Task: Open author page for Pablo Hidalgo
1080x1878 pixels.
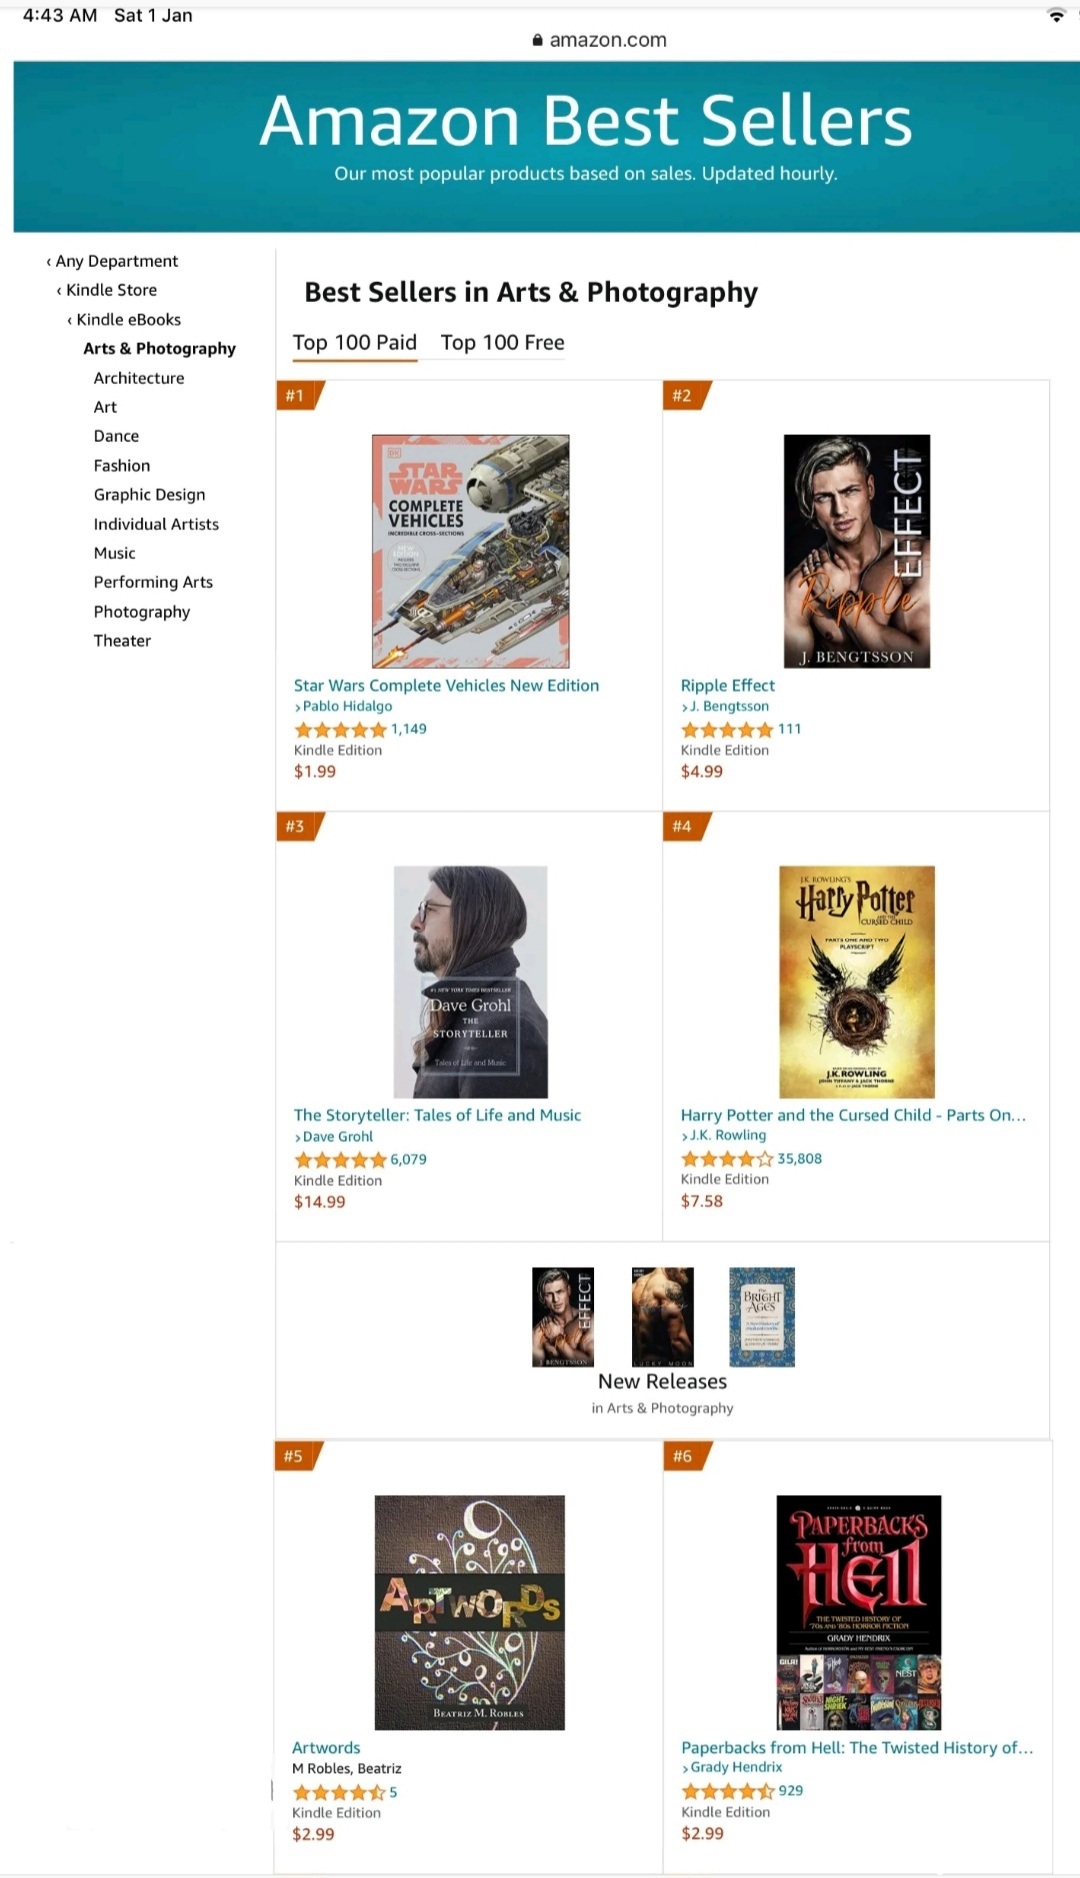Action: [347, 706]
